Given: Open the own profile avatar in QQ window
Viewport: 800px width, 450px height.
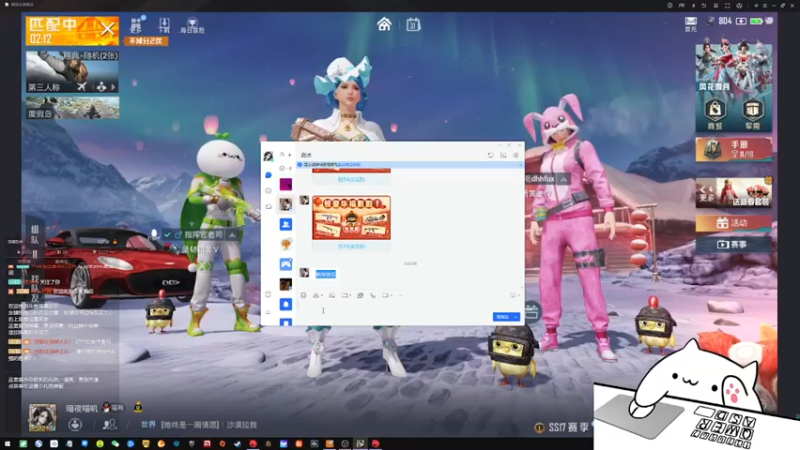Looking at the screenshot, I should (x=268, y=156).
